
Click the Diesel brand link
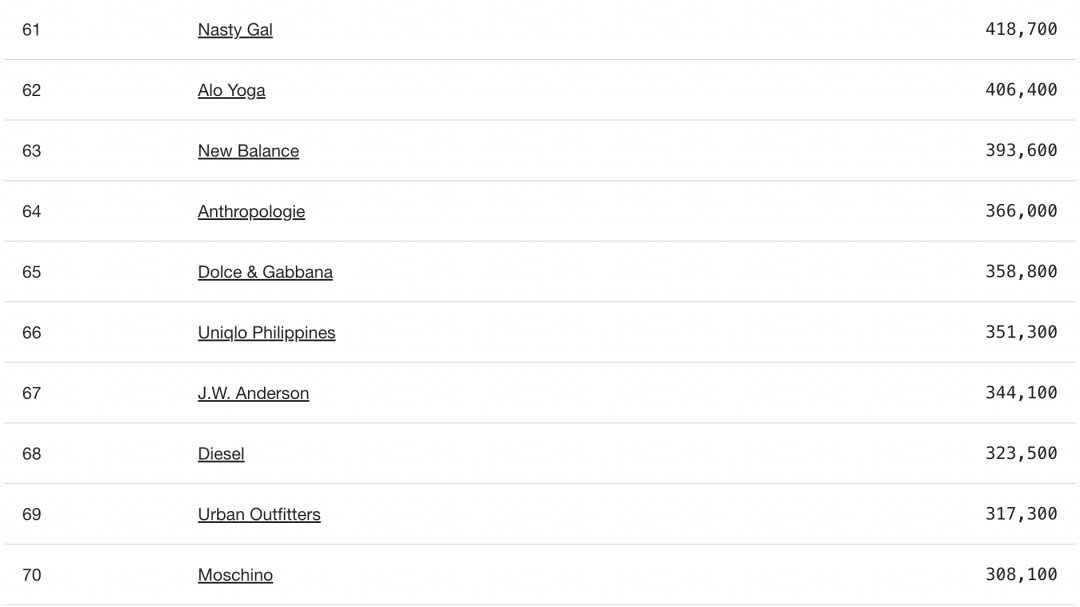pyautogui.click(x=221, y=454)
